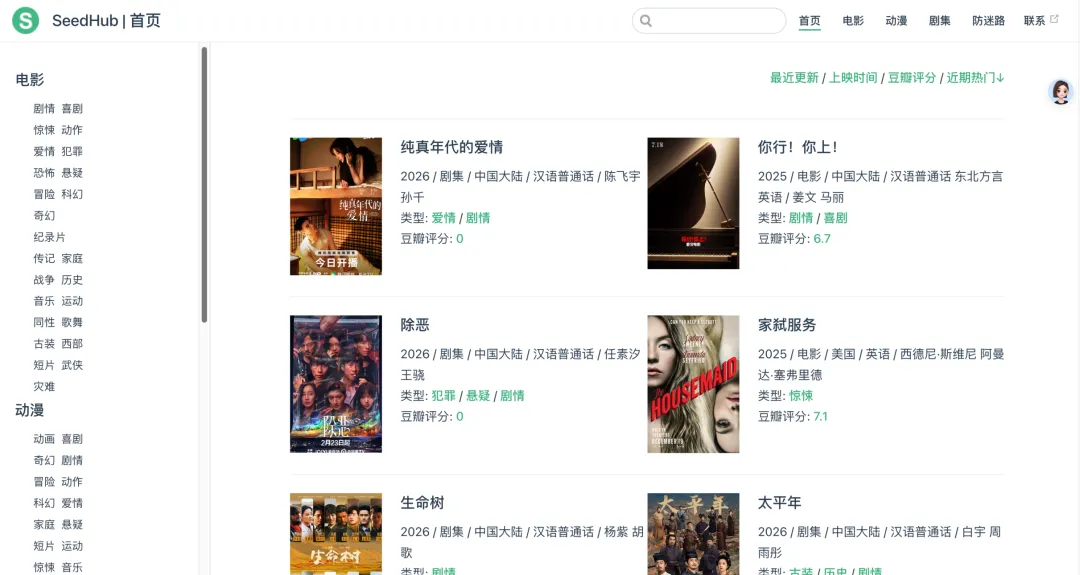The height and width of the screenshot is (575, 1080).
Task: Click the 7.1 豆瓣 rating value
Action: click(x=820, y=416)
